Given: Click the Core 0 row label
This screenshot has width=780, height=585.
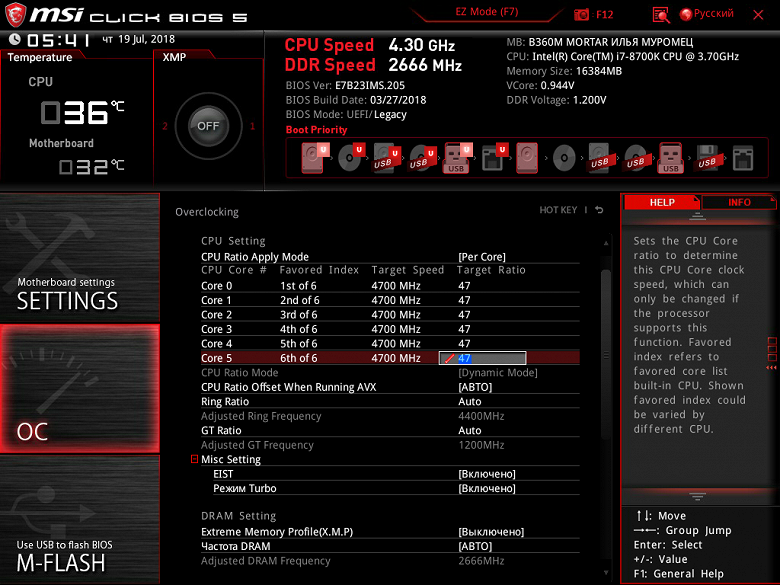Looking at the screenshot, I should [216, 286].
